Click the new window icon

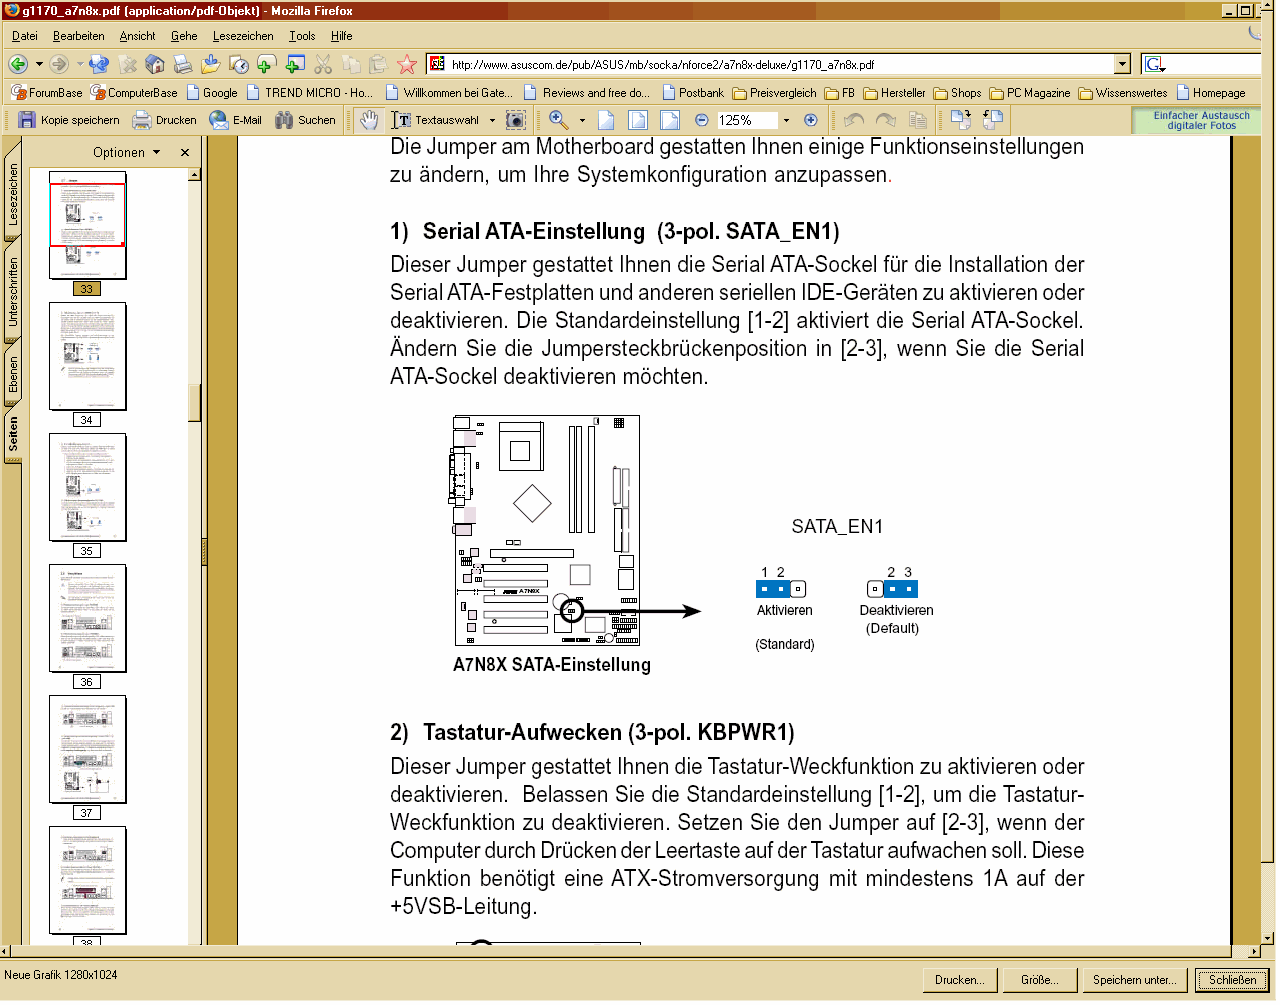[x=295, y=64]
